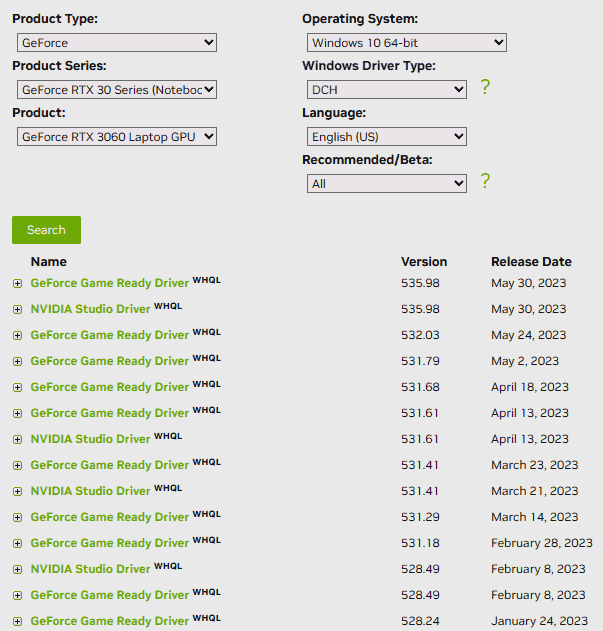Expand the Studio Driver 531.61 row
Image resolution: width=603 pixels, height=631 pixels.
pyautogui.click(x=17, y=439)
